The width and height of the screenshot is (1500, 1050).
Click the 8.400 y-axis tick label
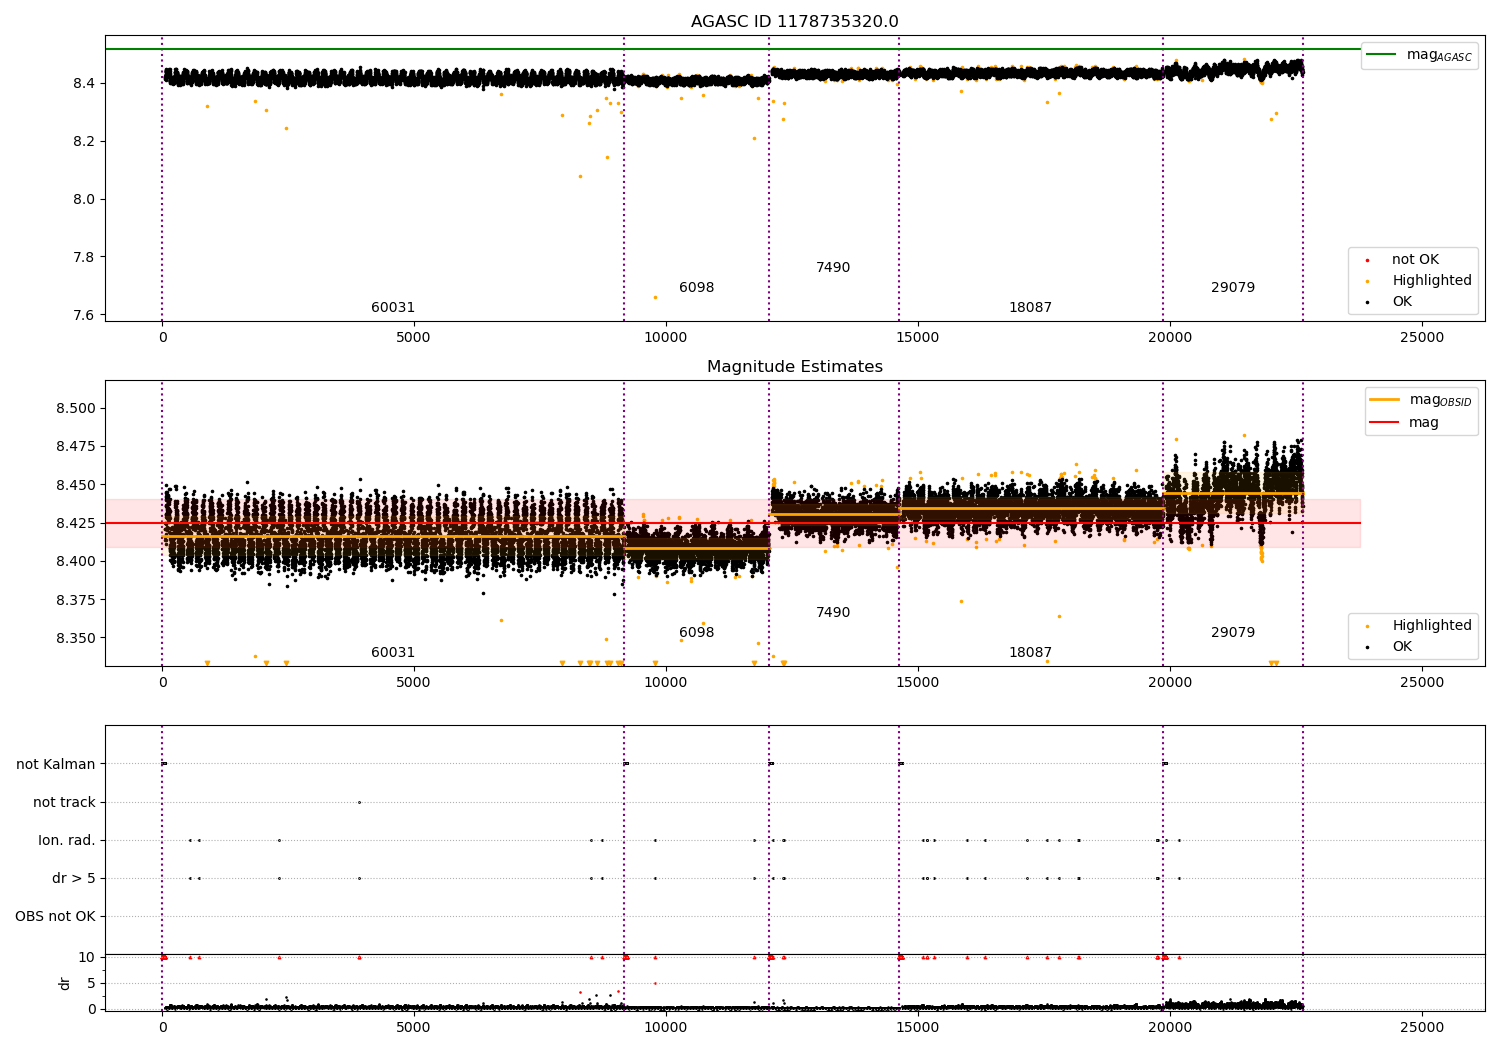click(x=76, y=562)
